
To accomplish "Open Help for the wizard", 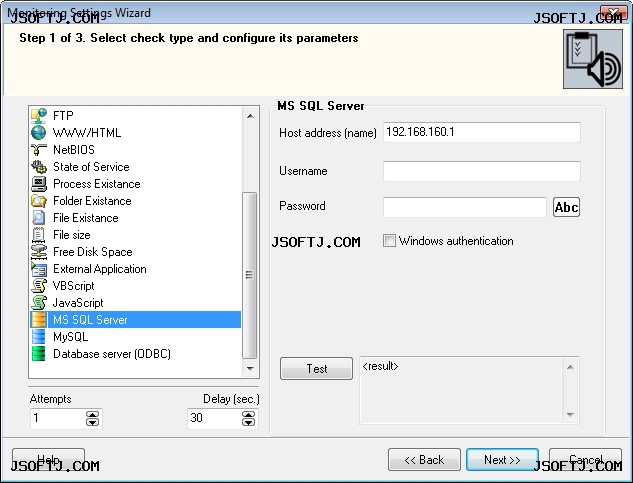I will (x=48, y=460).
